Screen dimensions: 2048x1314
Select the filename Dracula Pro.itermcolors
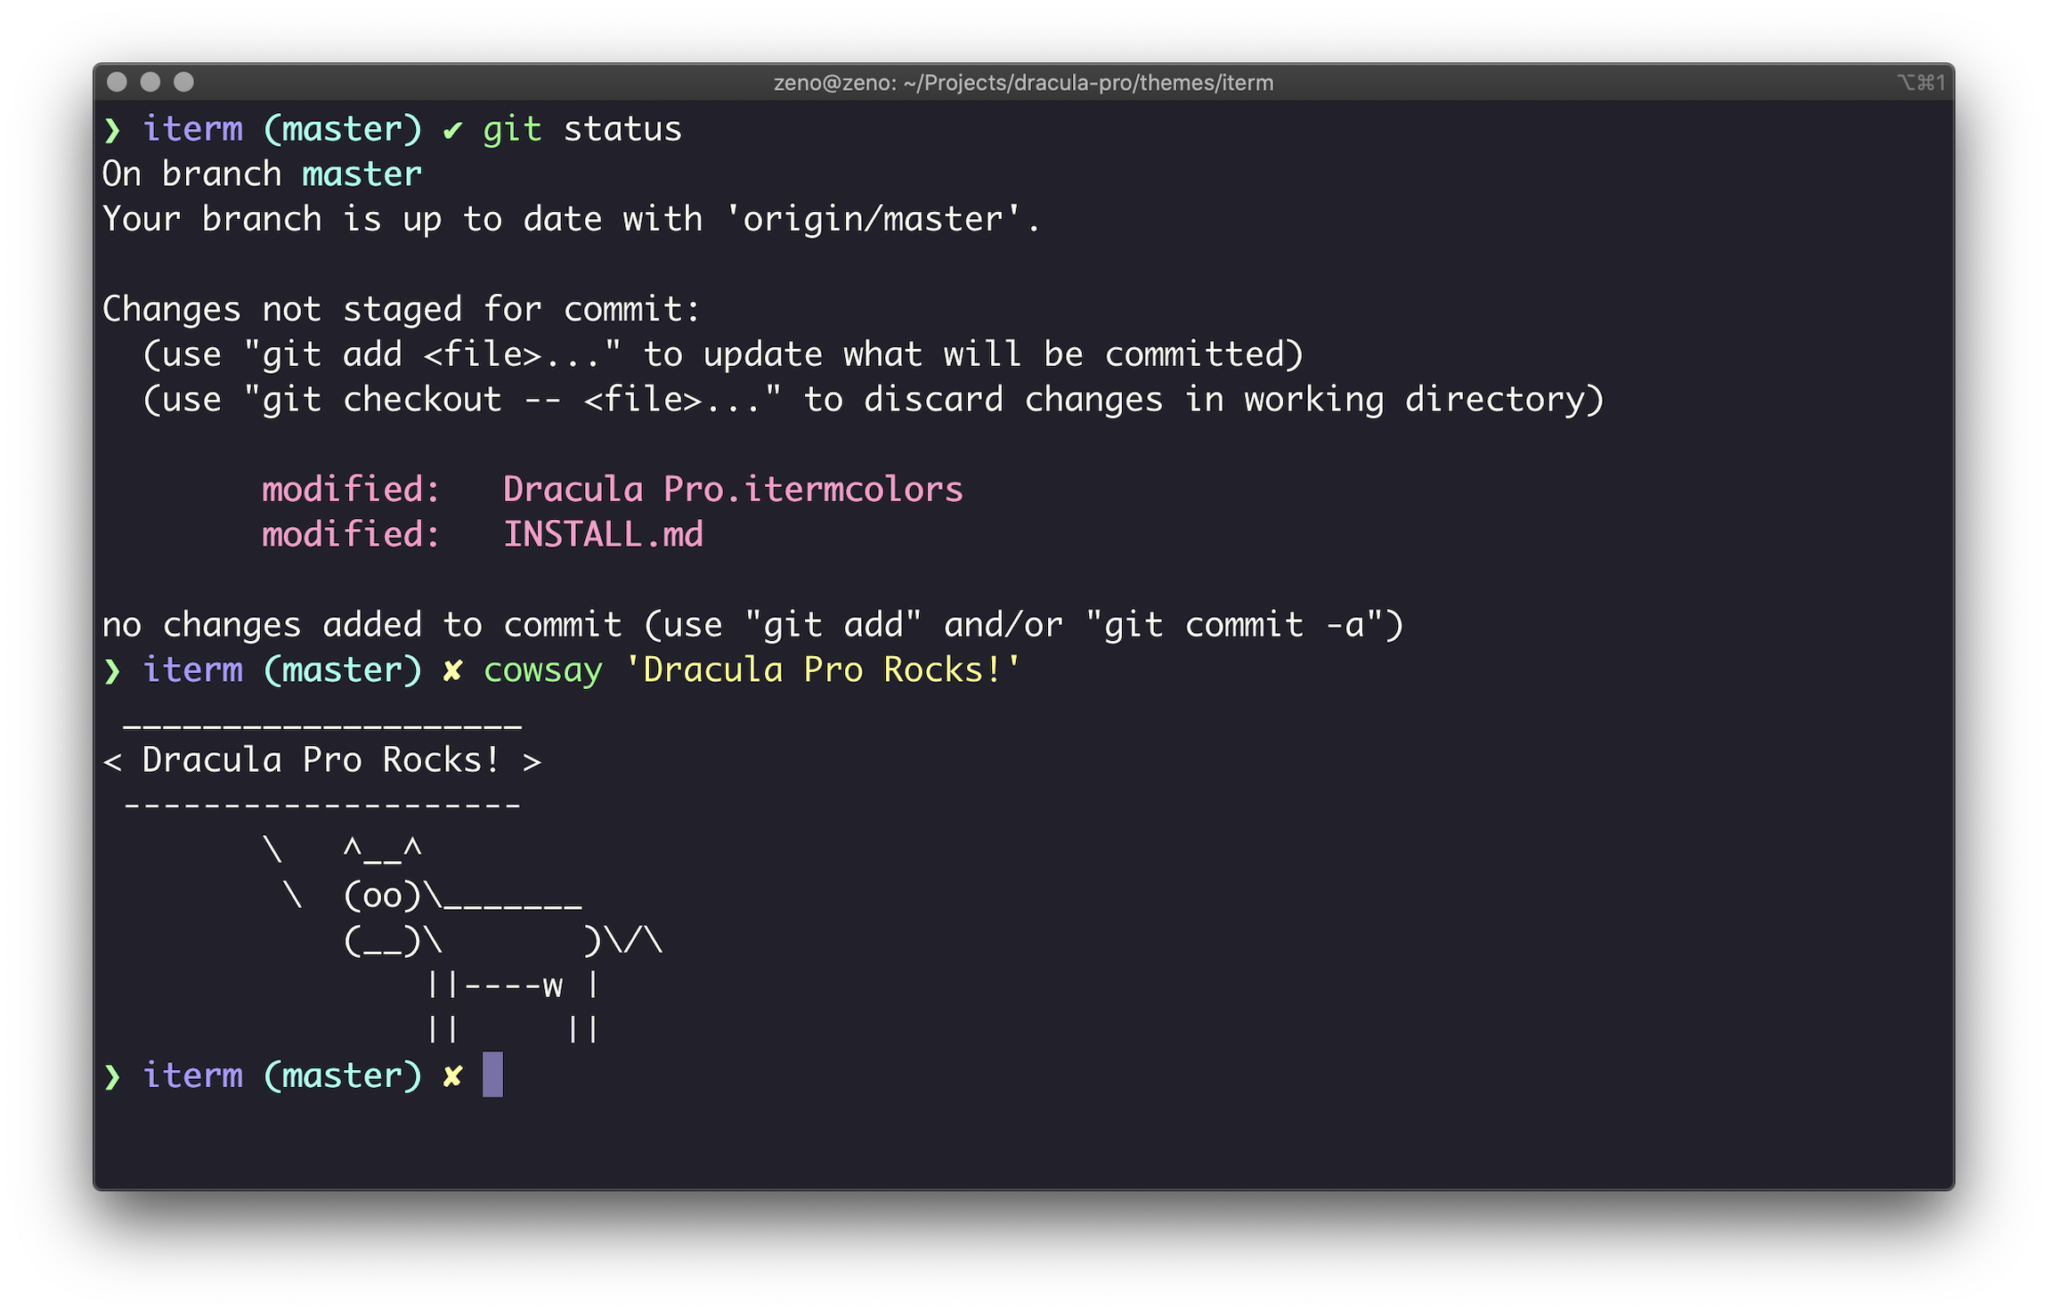click(x=732, y=489)
